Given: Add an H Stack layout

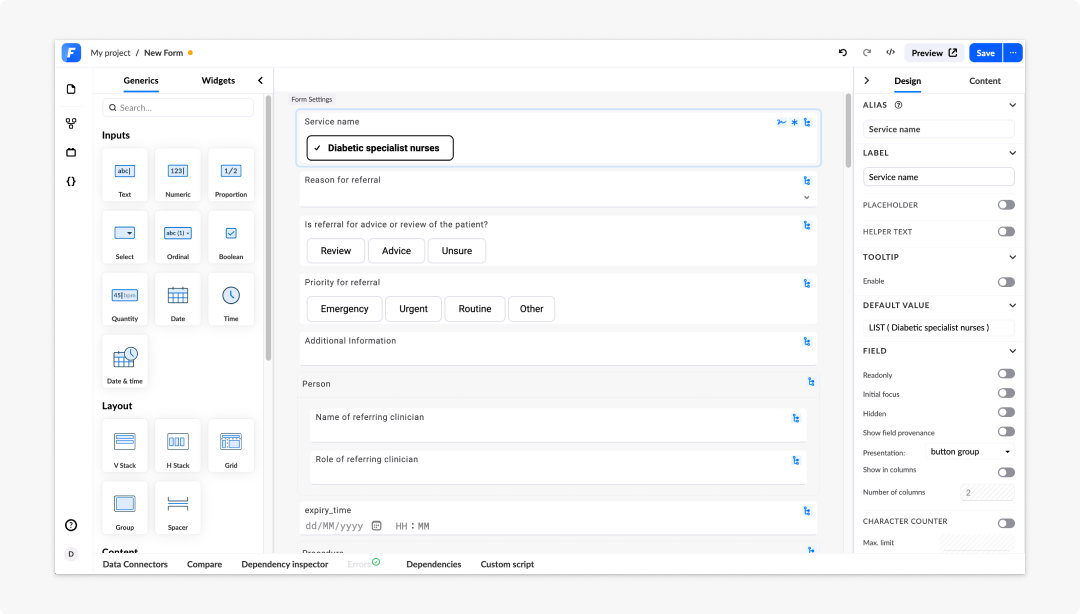Looking at the screenshot, I should coord(178,446).
